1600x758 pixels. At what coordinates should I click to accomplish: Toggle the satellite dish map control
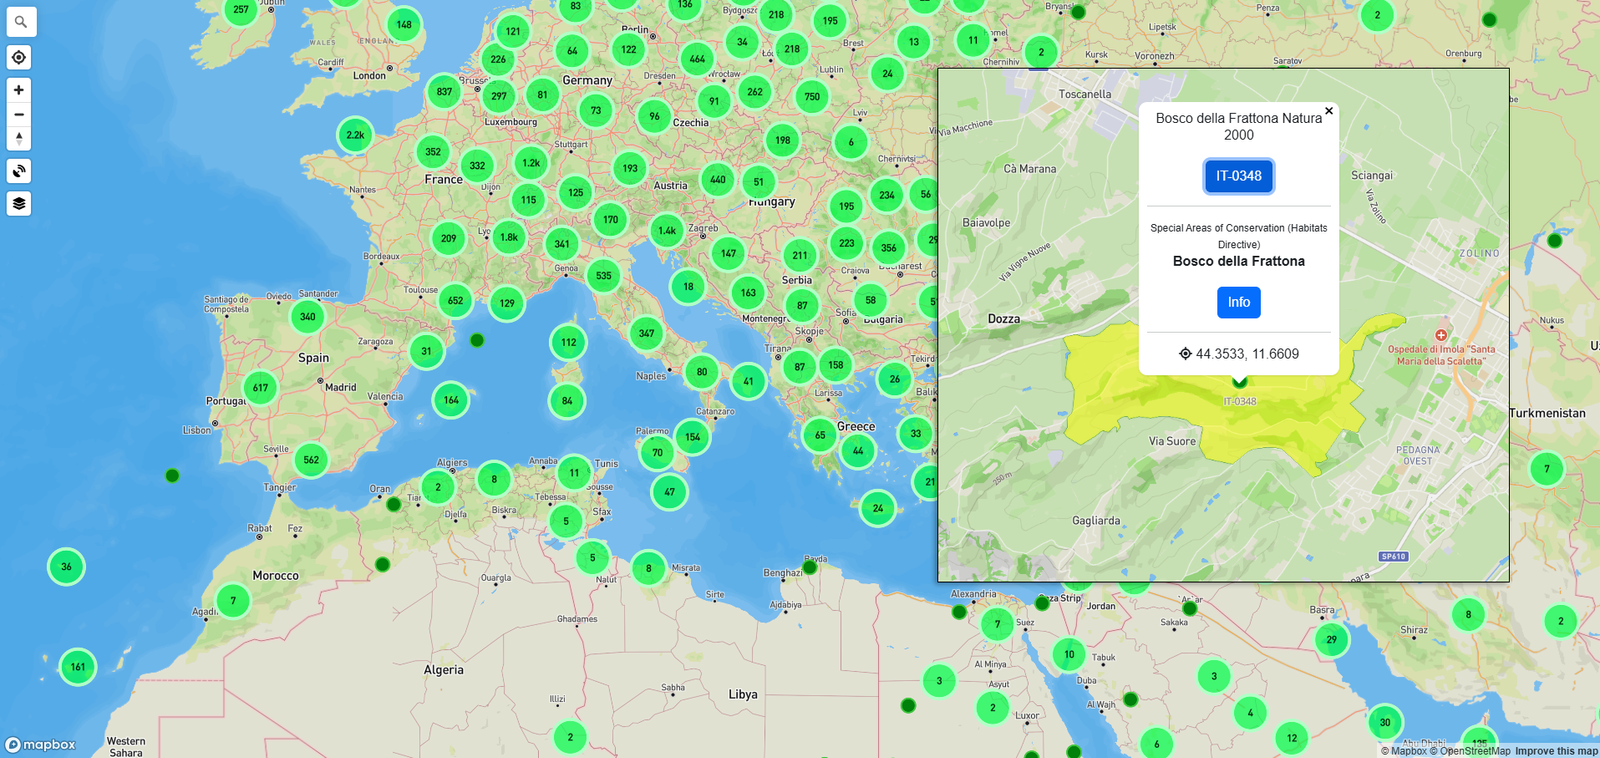pyautogui.click(x=19, y=171)
